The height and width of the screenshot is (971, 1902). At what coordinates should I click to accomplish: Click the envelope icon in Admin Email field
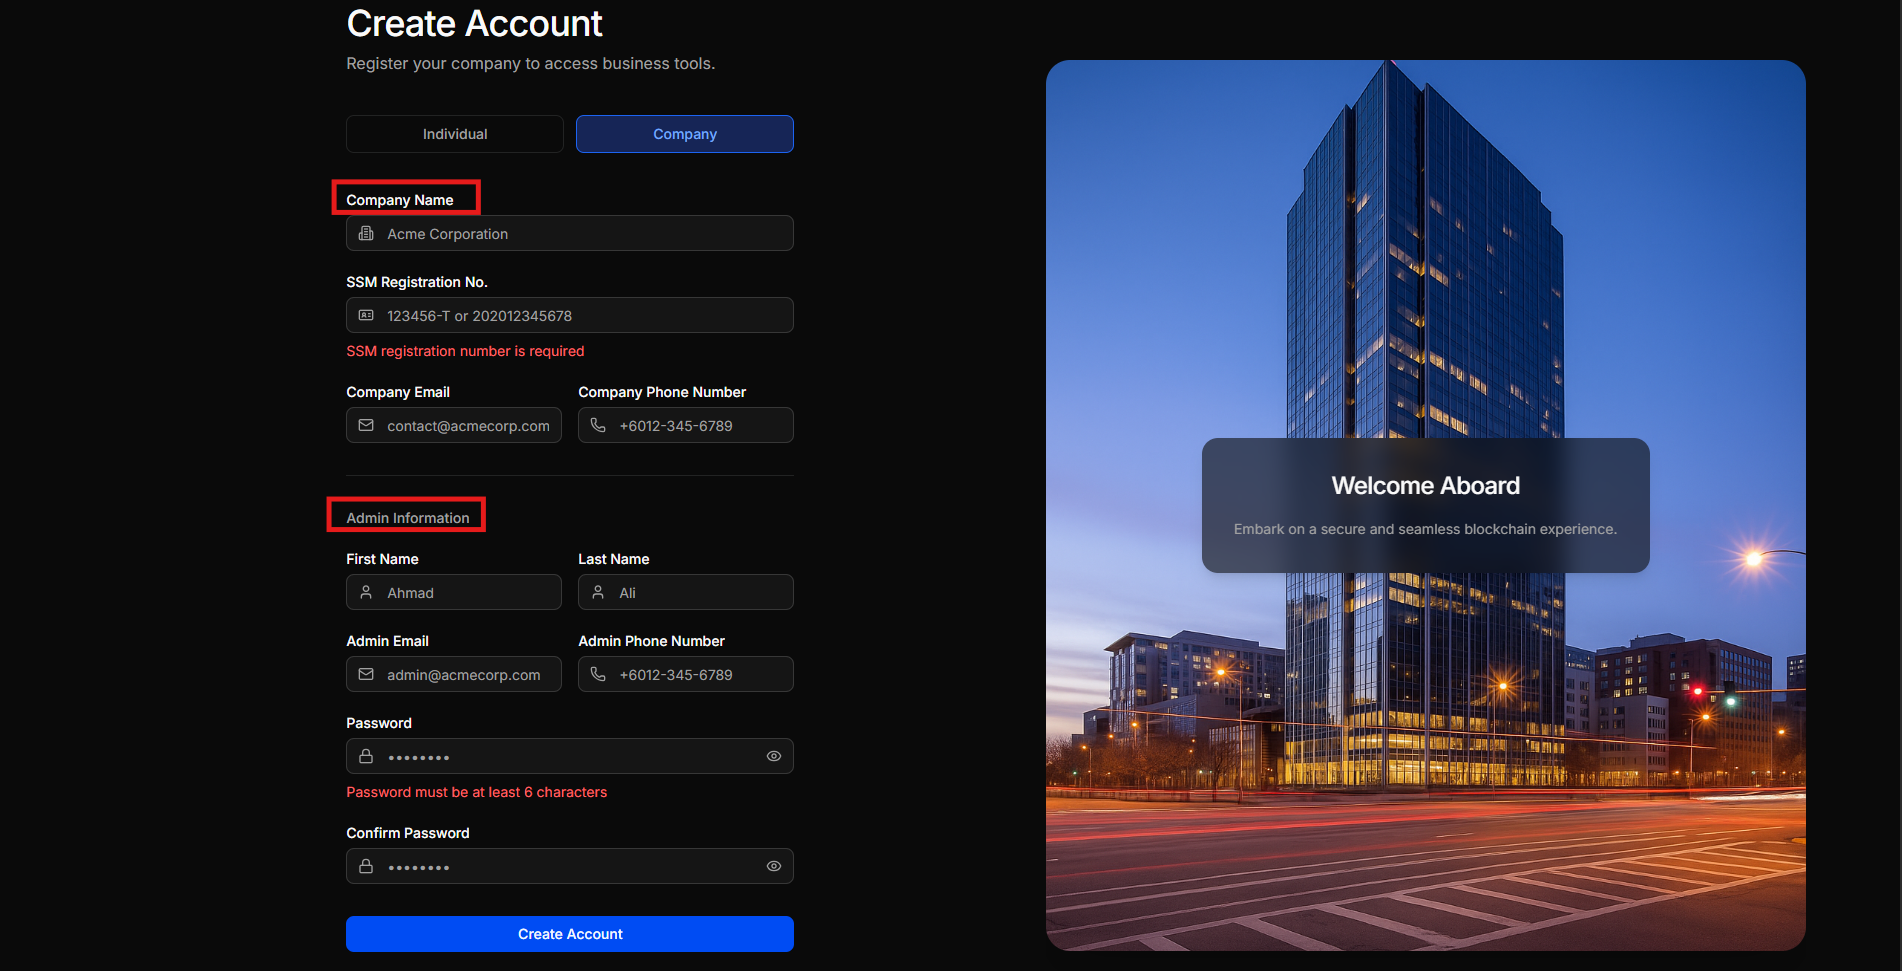367,674
